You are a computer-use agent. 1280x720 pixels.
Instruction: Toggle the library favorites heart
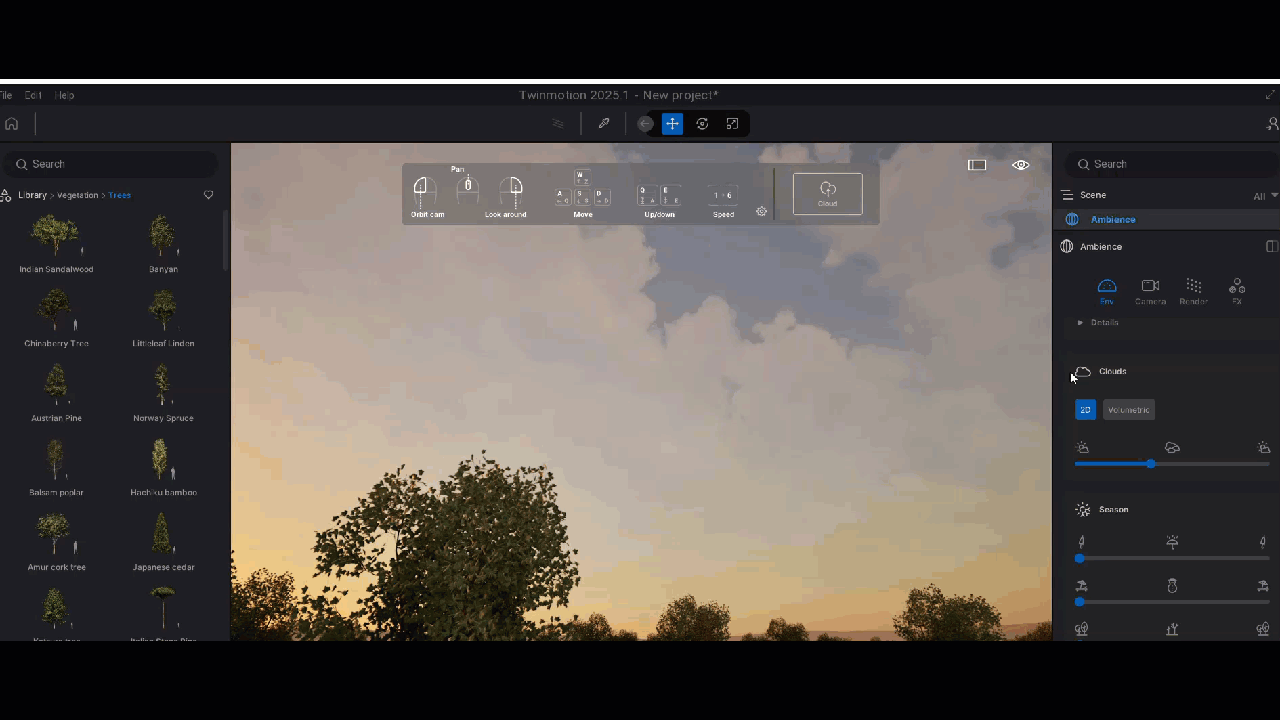(x=208, y=195)
